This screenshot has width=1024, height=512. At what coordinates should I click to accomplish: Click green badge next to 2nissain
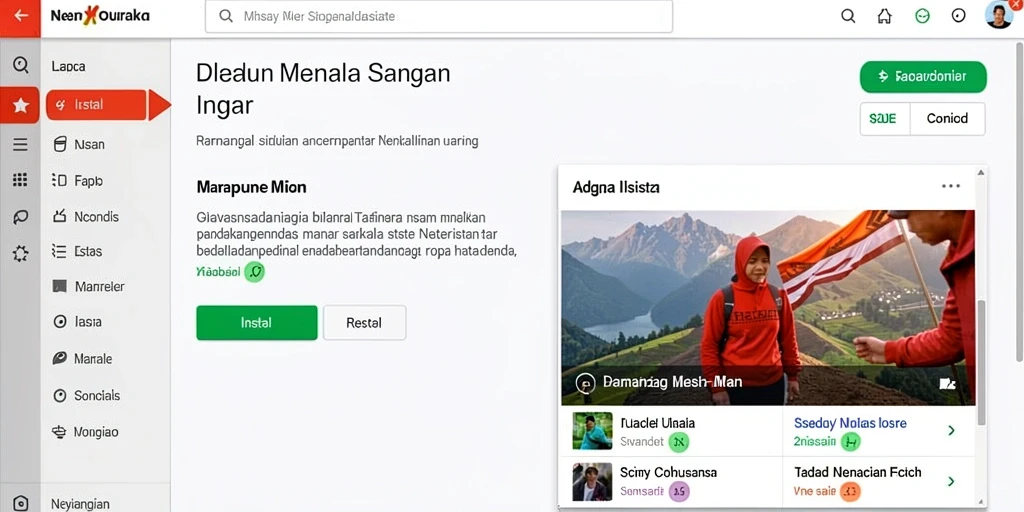pyautogui.click(x=850, y=442)
